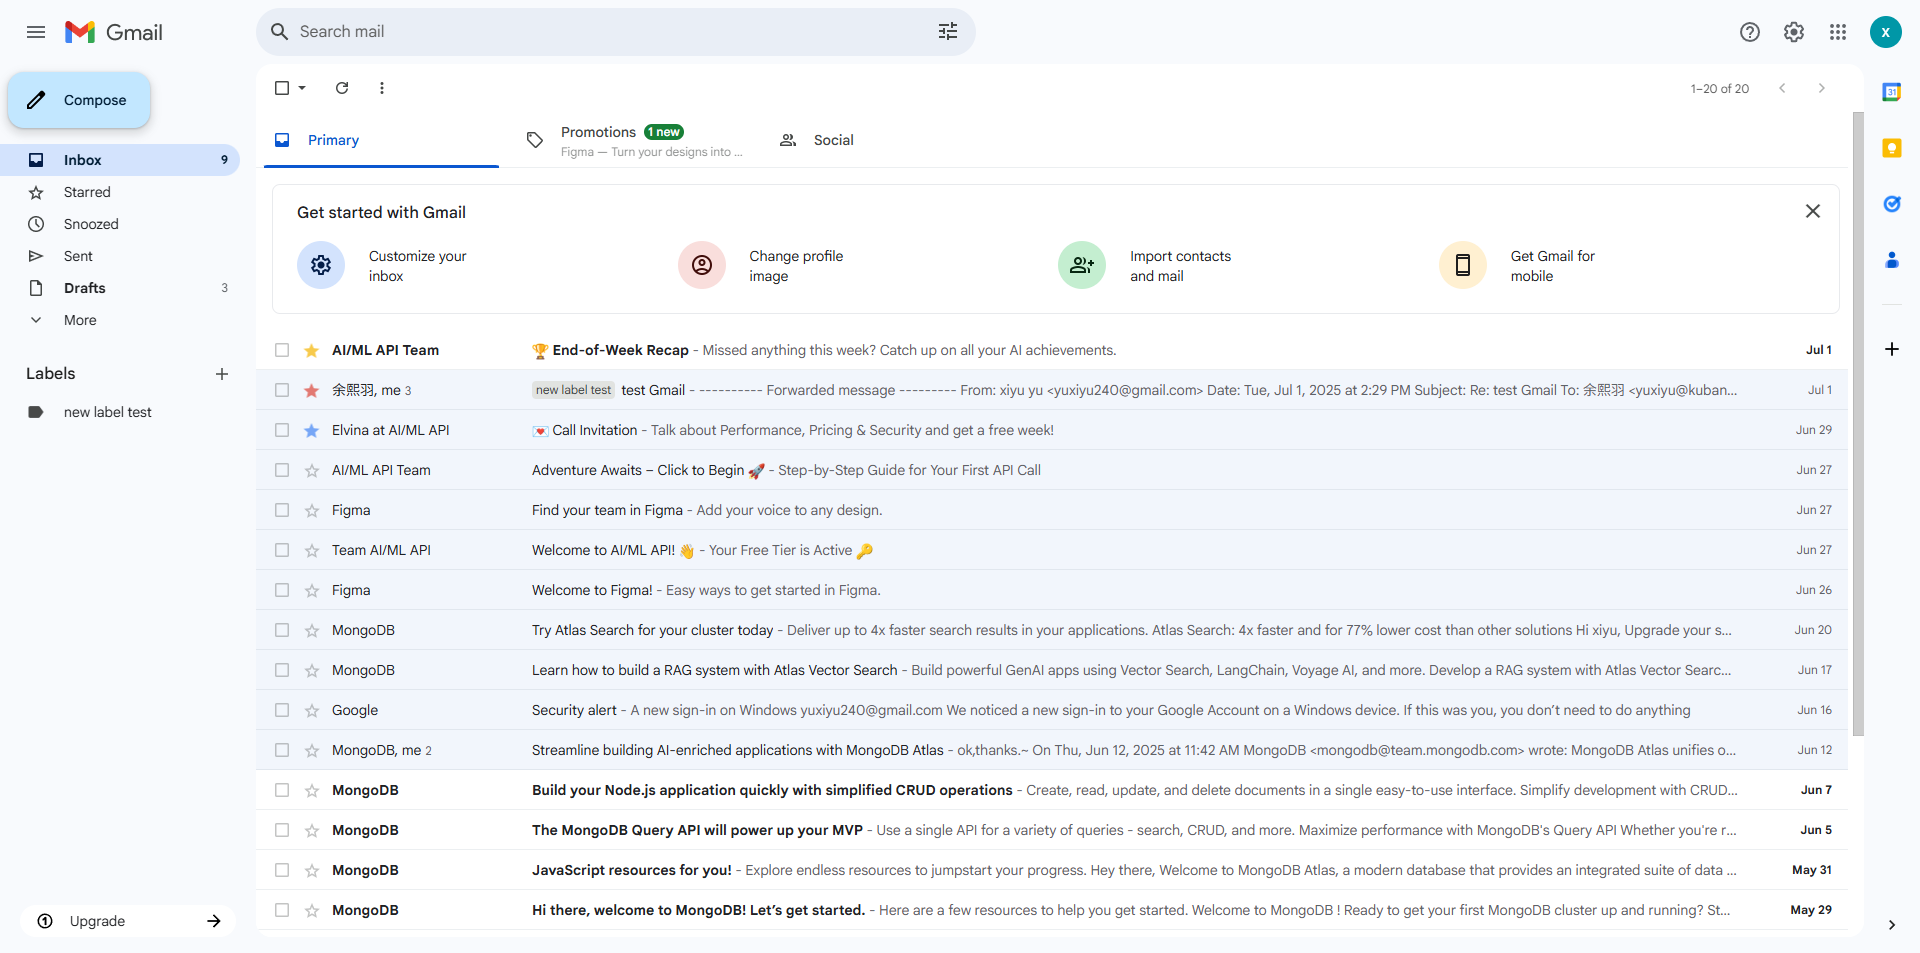Open search options filter icon
The width and height of the screenshot is (1920, 953).
[x=948, y=32]
